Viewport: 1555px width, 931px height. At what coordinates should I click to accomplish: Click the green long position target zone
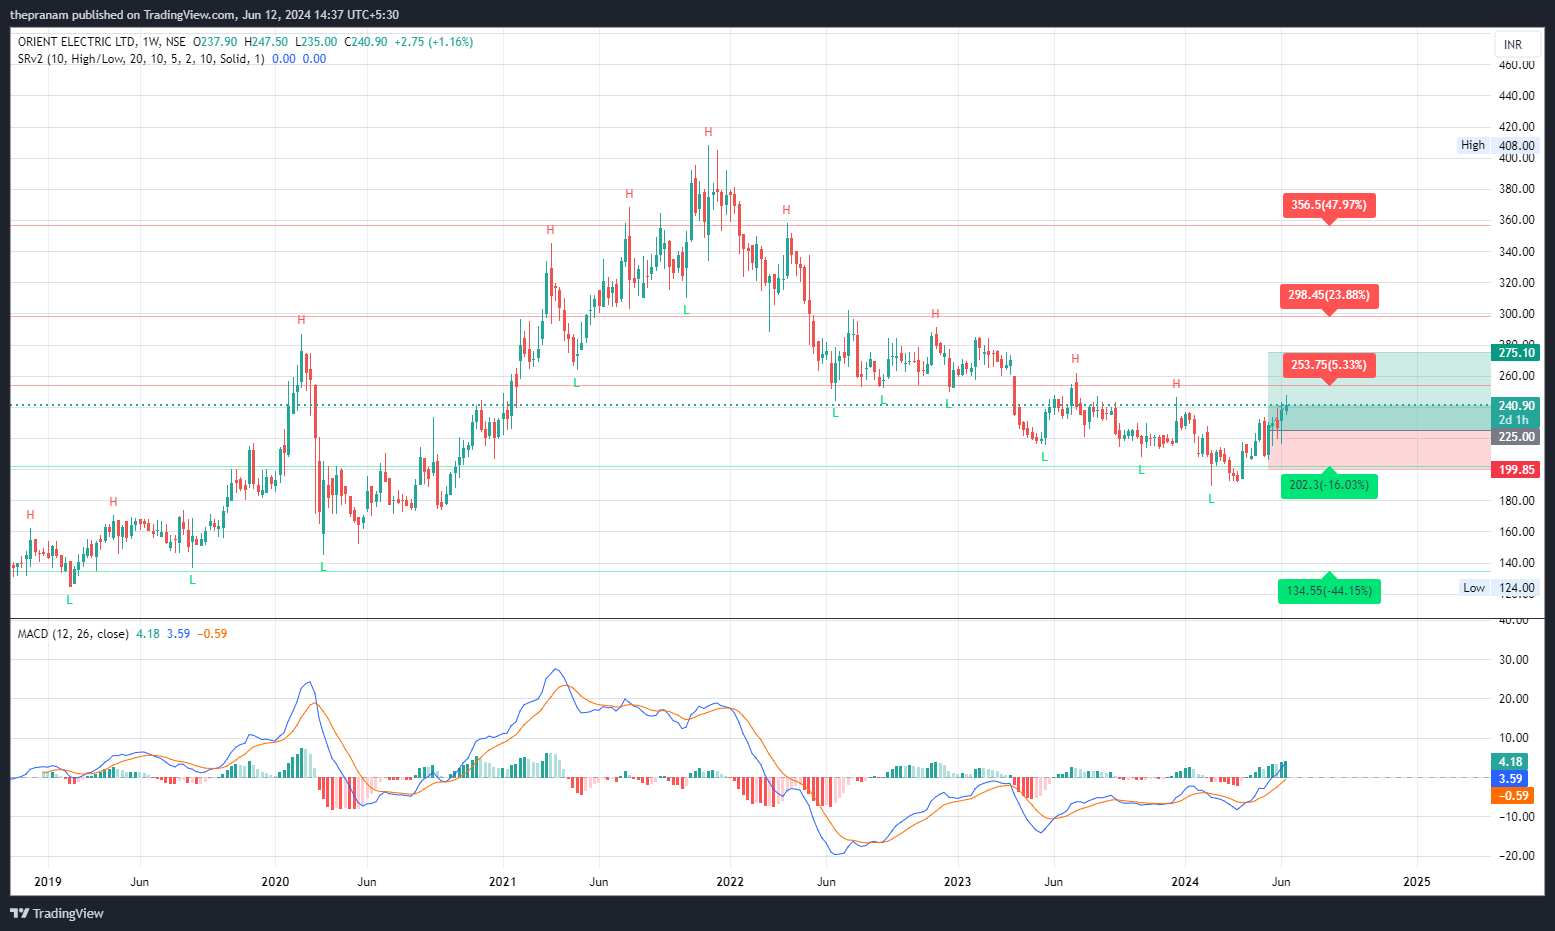click(1379, 391)
